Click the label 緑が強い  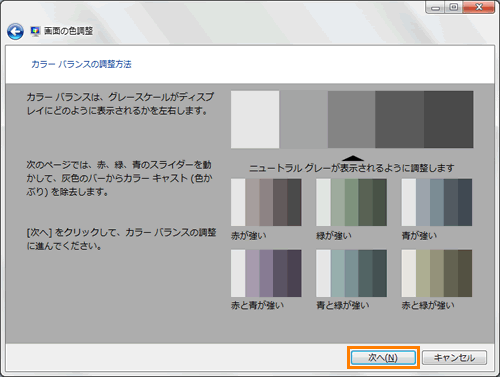(x=334, y=235)
